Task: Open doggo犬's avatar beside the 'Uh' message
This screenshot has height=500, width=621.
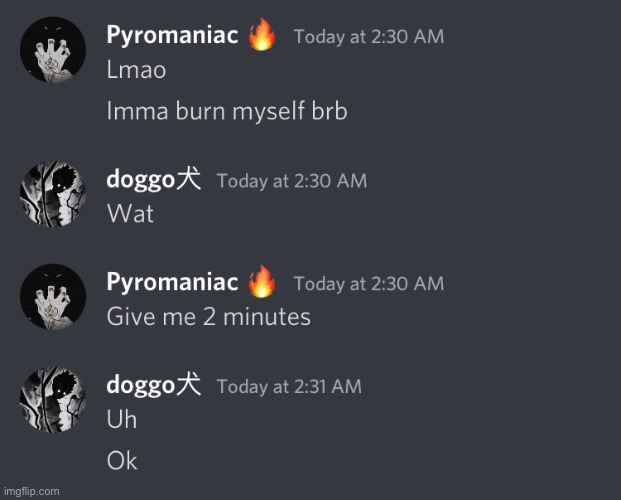Action: pos(53,400)
